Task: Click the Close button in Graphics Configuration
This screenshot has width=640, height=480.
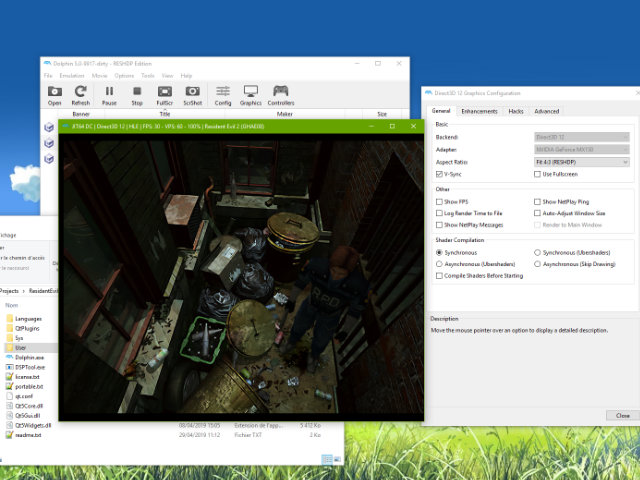Action: coord(622,416)
